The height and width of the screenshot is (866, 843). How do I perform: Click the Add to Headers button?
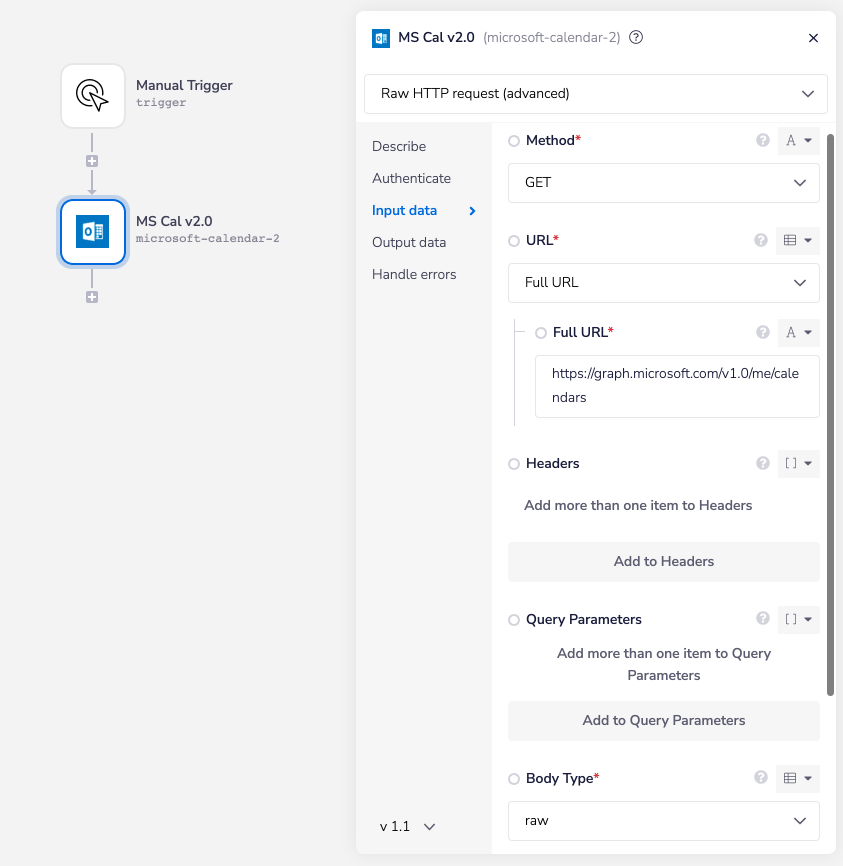[x=663, y=562]
